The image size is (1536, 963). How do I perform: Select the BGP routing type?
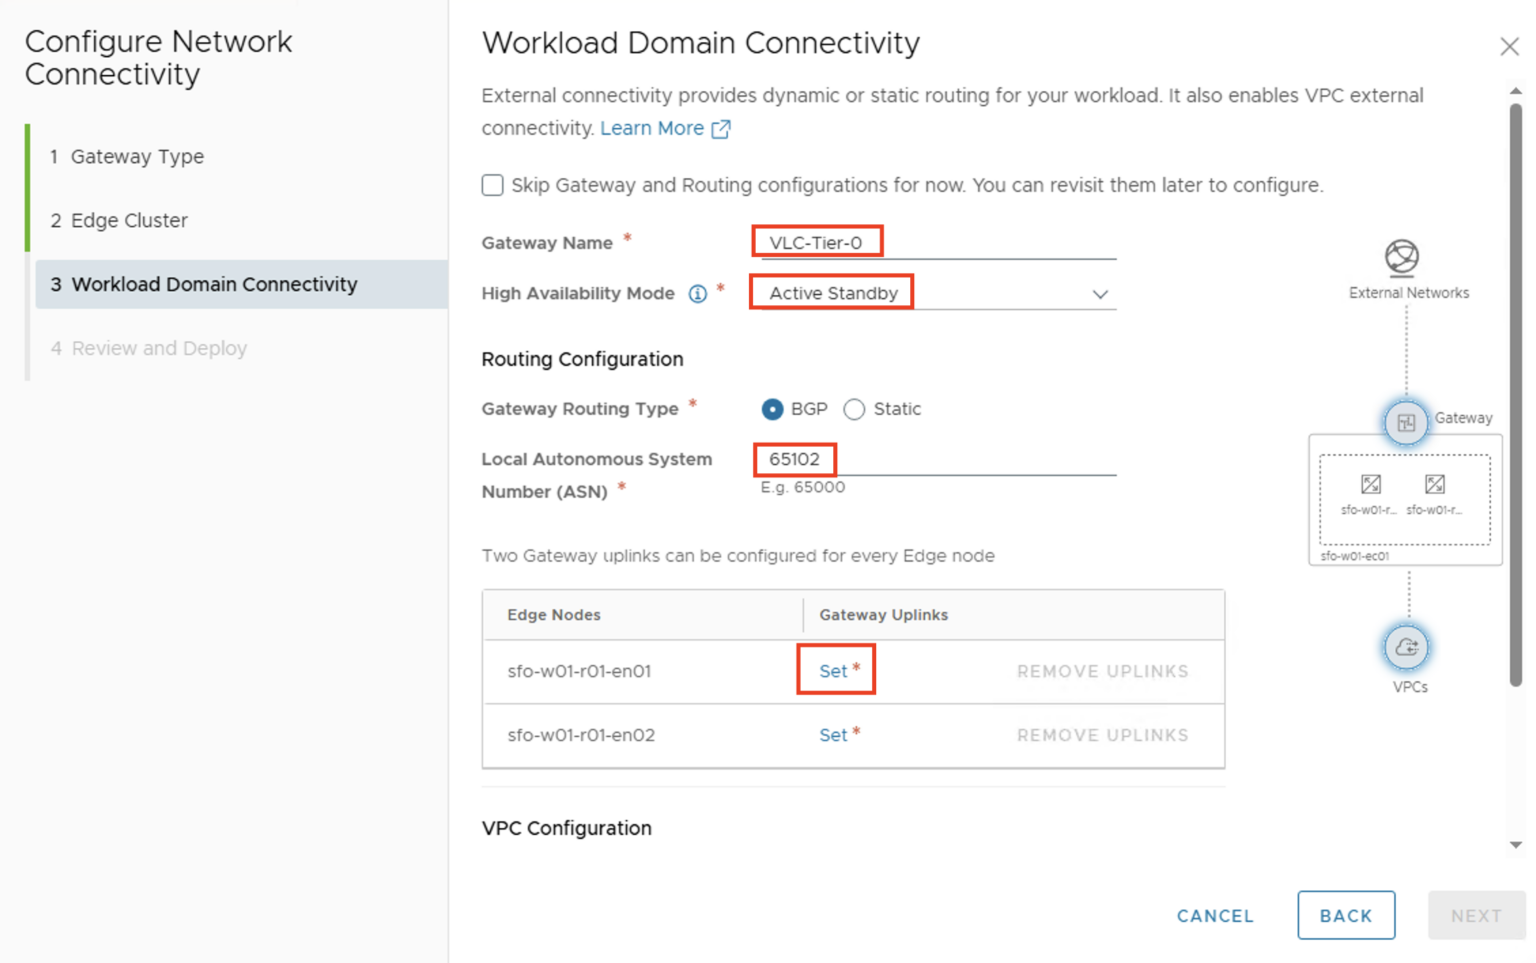tap(773, 409)
